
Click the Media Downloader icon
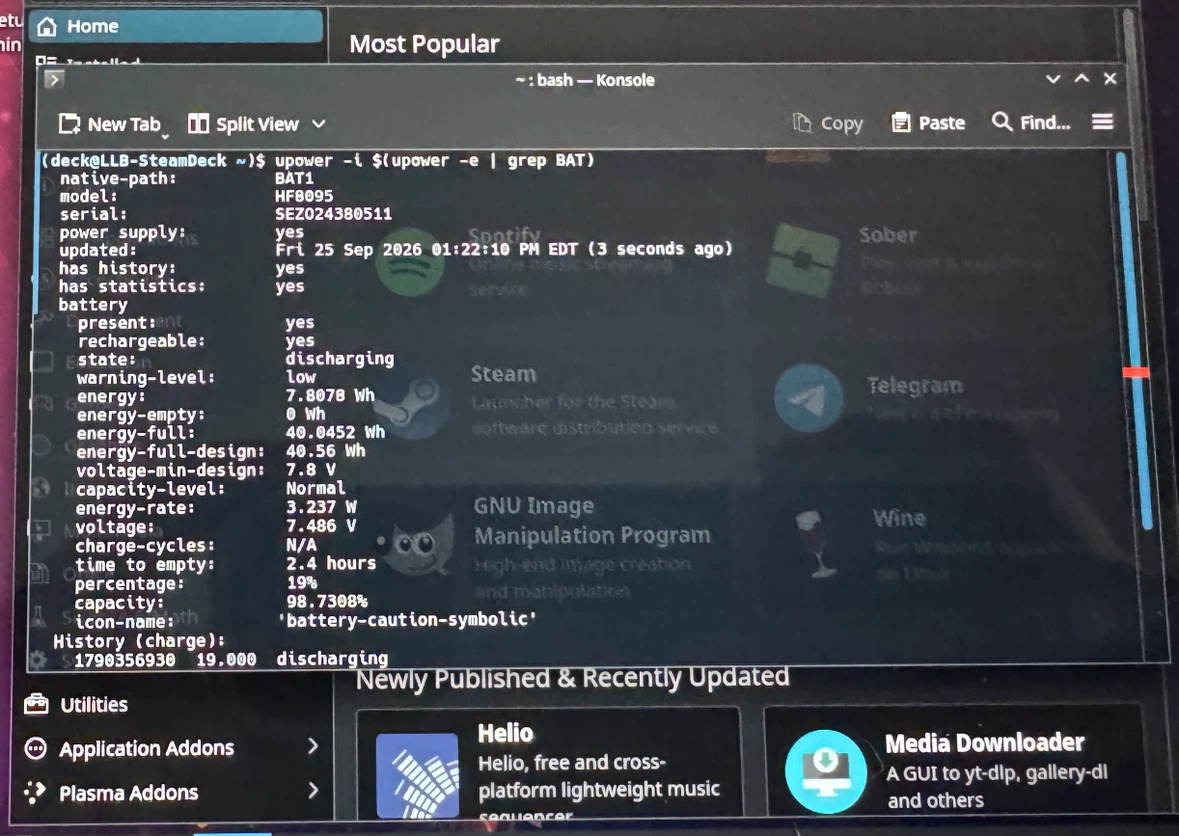click(826, 771)
